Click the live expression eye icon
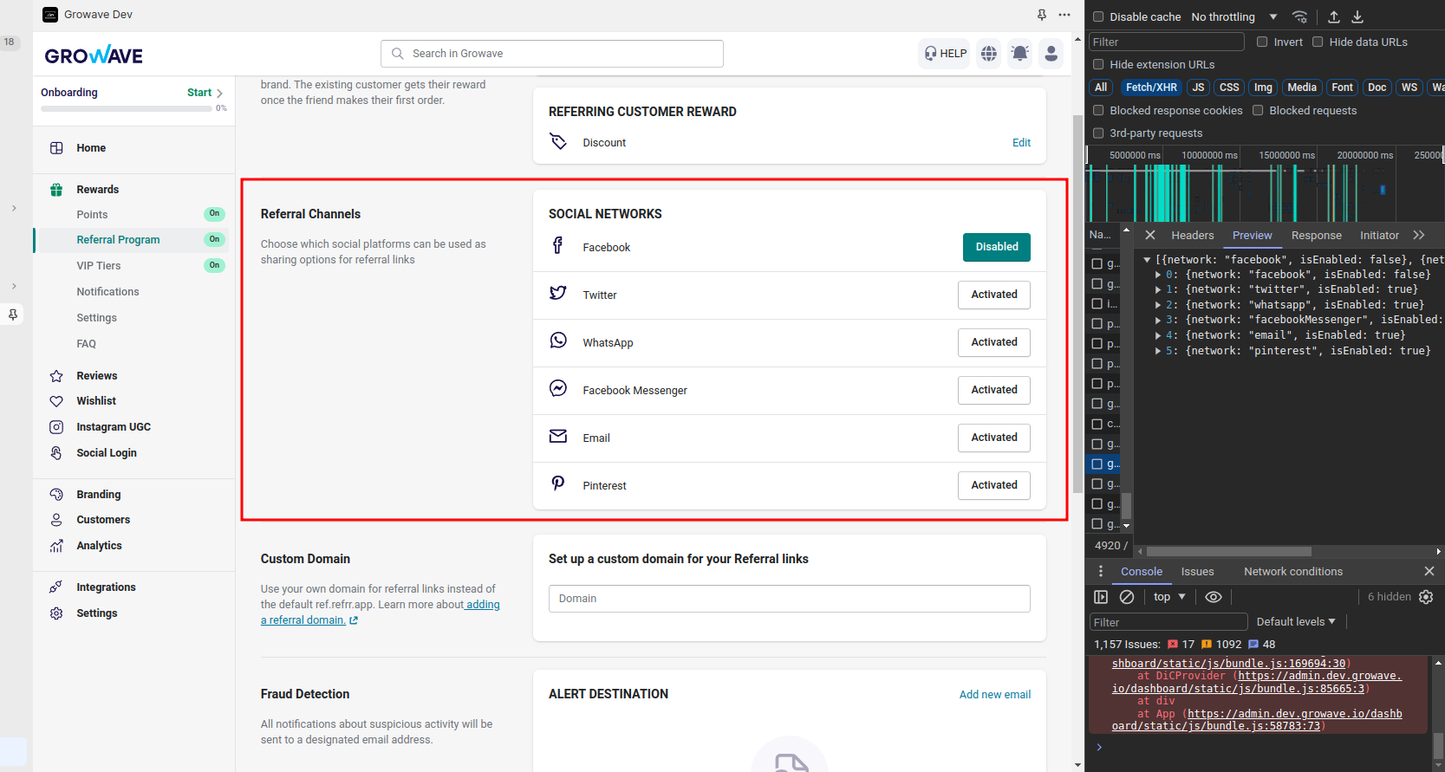 [x=1213, y=597]
